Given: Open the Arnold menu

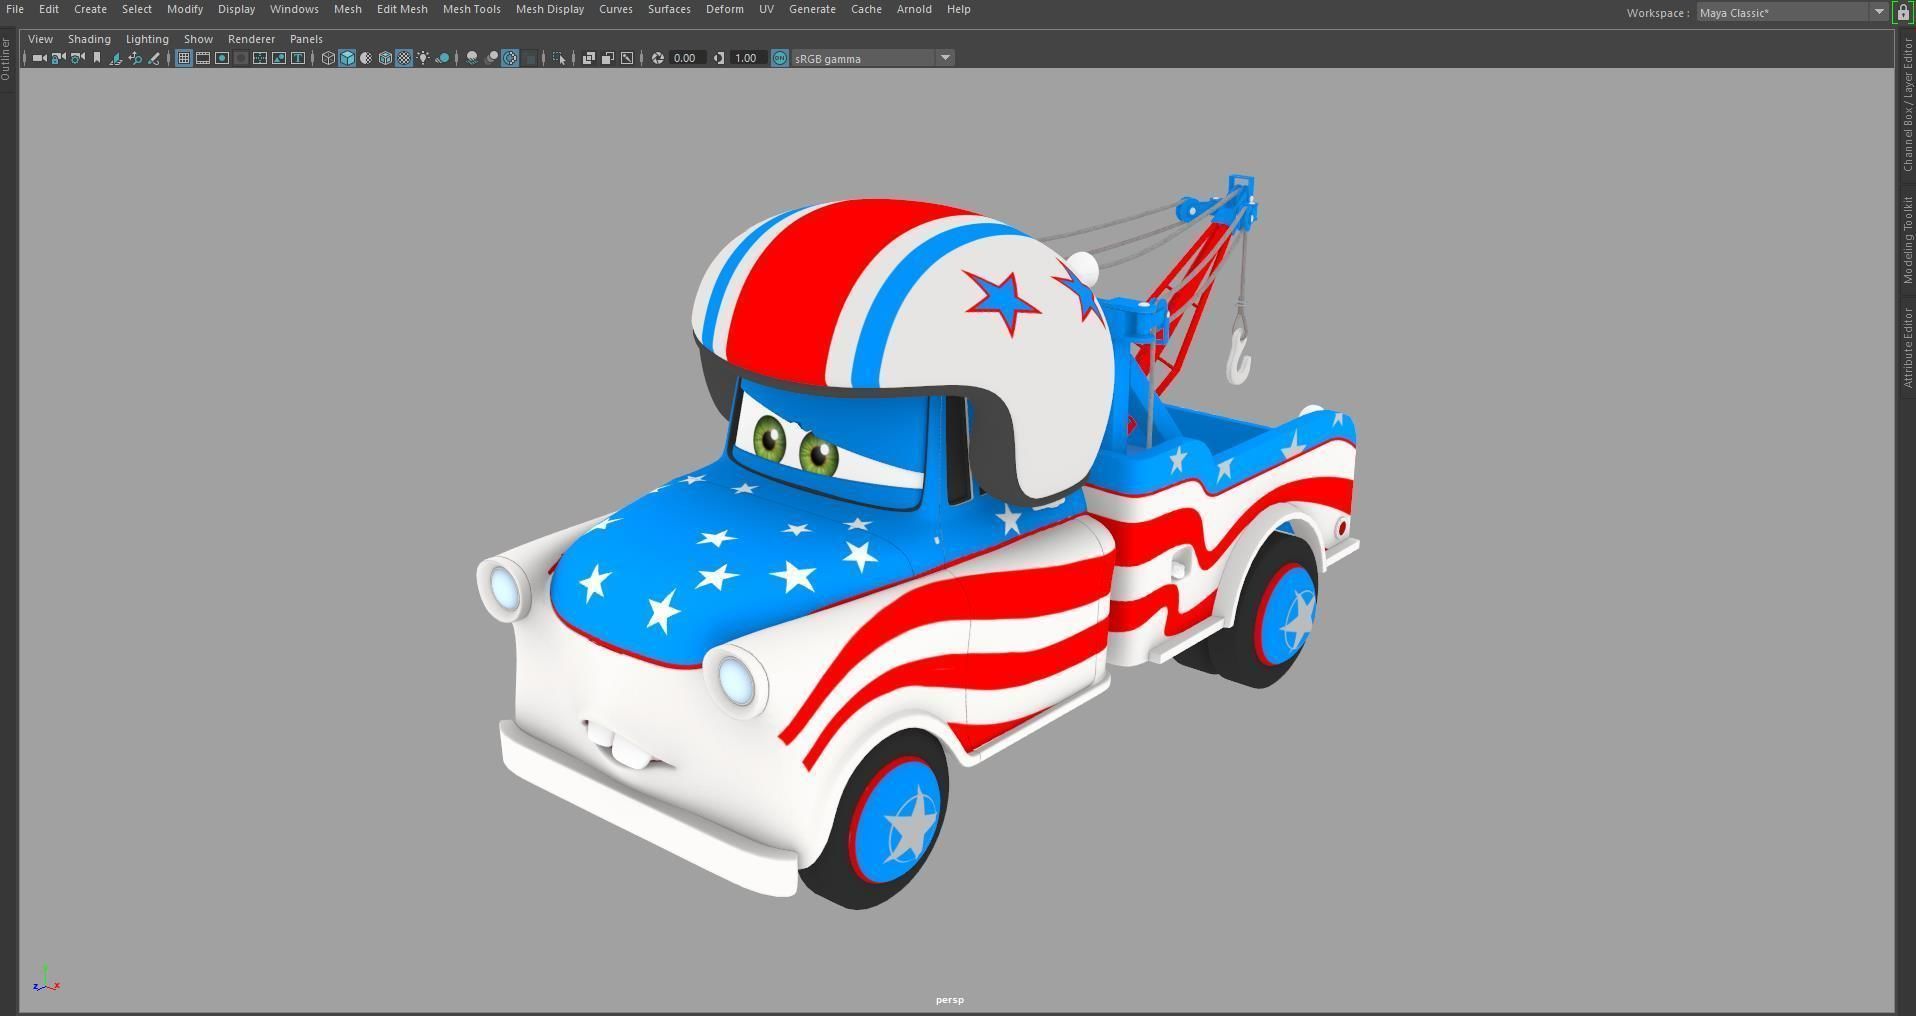Looking at the screenshot, I should click(914, 9).
